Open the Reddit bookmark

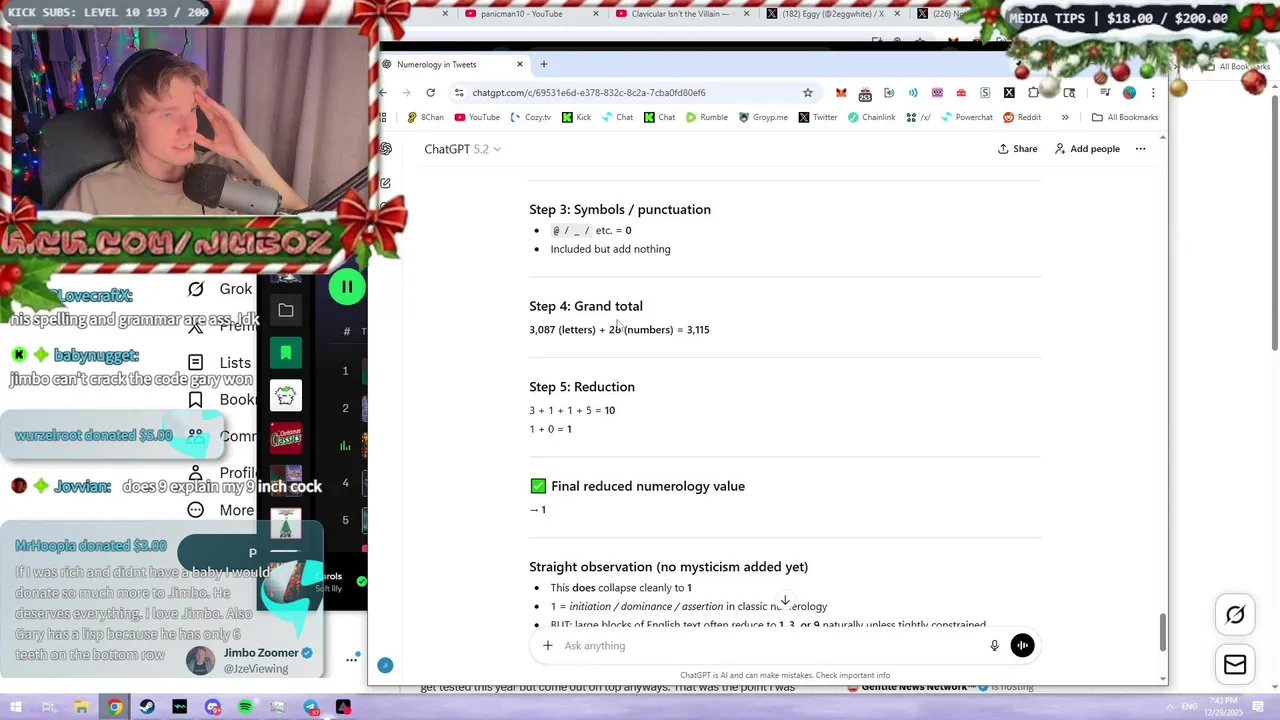pos(1022,117)
